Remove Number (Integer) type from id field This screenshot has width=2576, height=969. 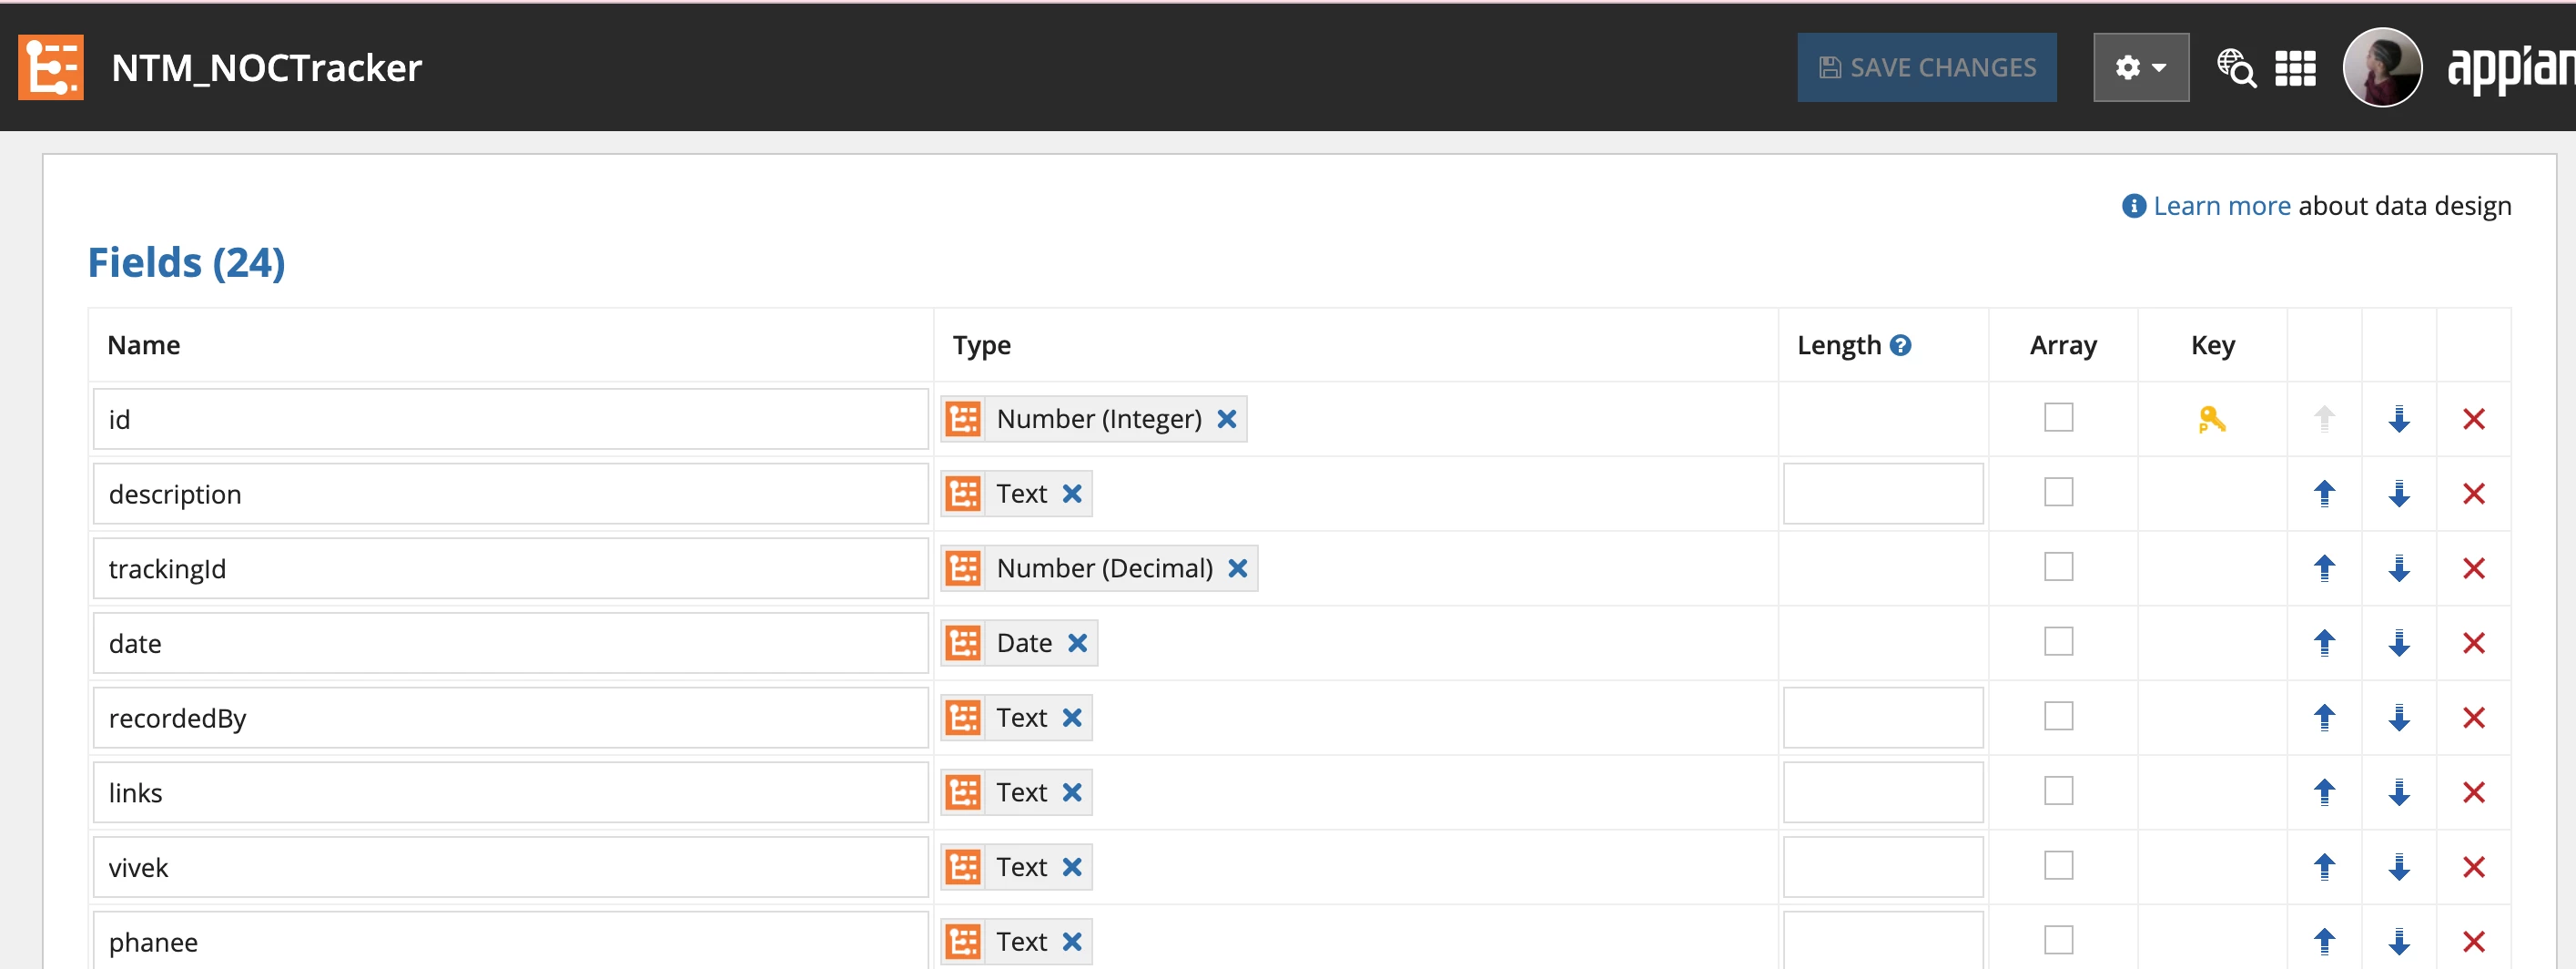(x=1226, y=419)
